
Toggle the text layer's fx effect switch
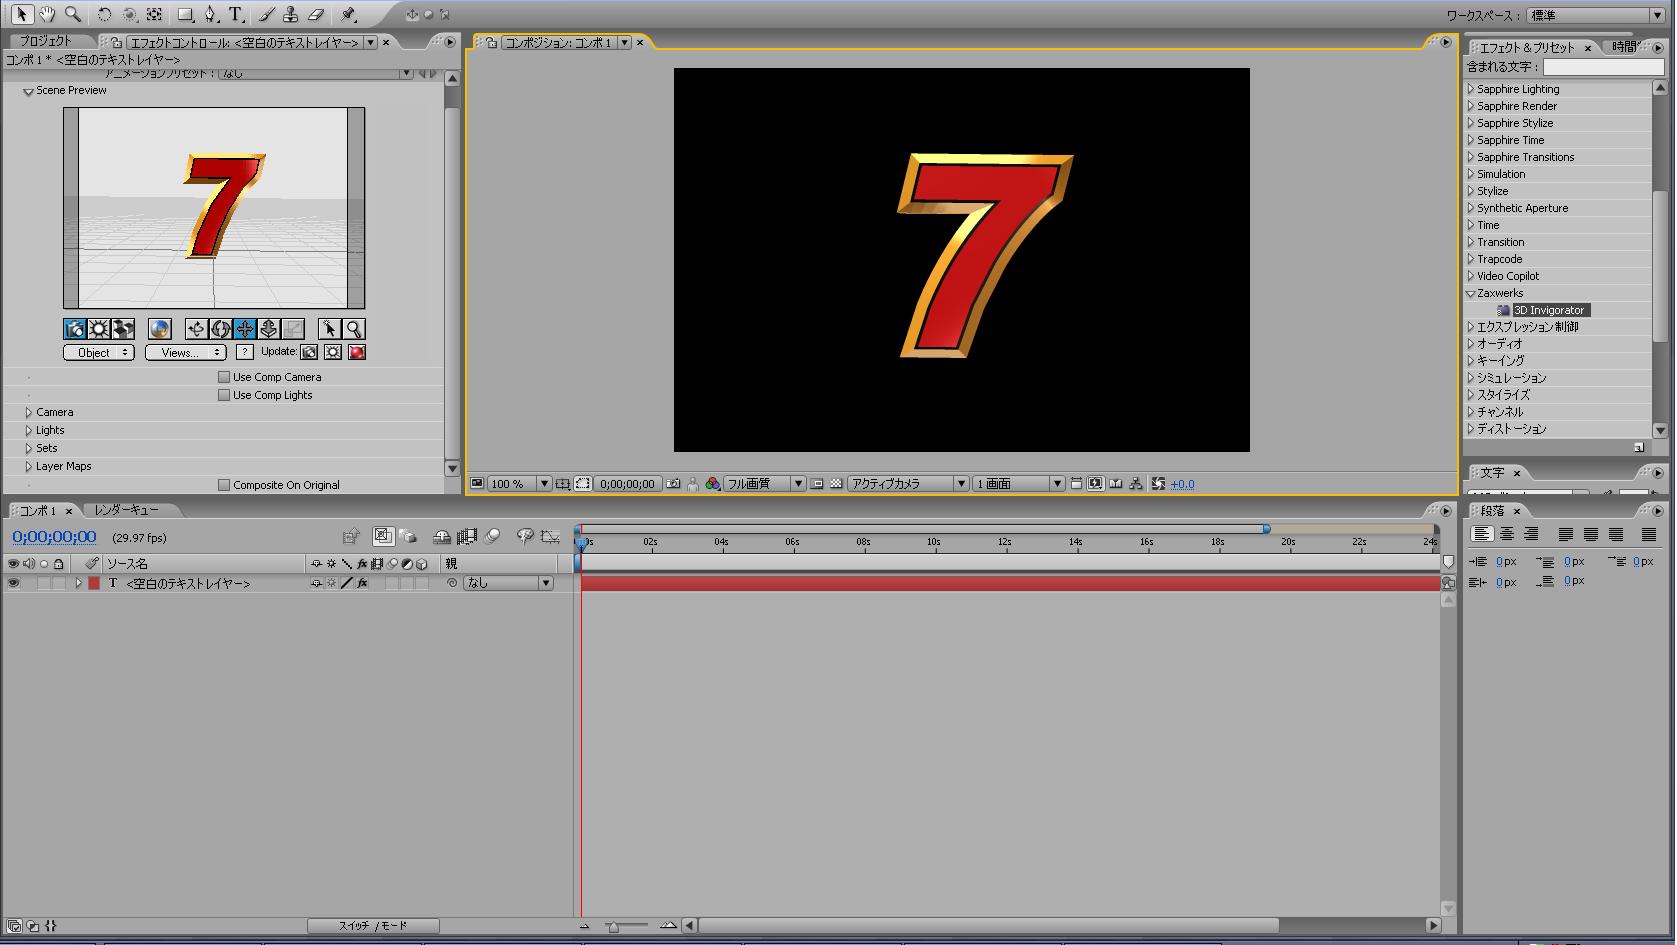tap(362, 583)
